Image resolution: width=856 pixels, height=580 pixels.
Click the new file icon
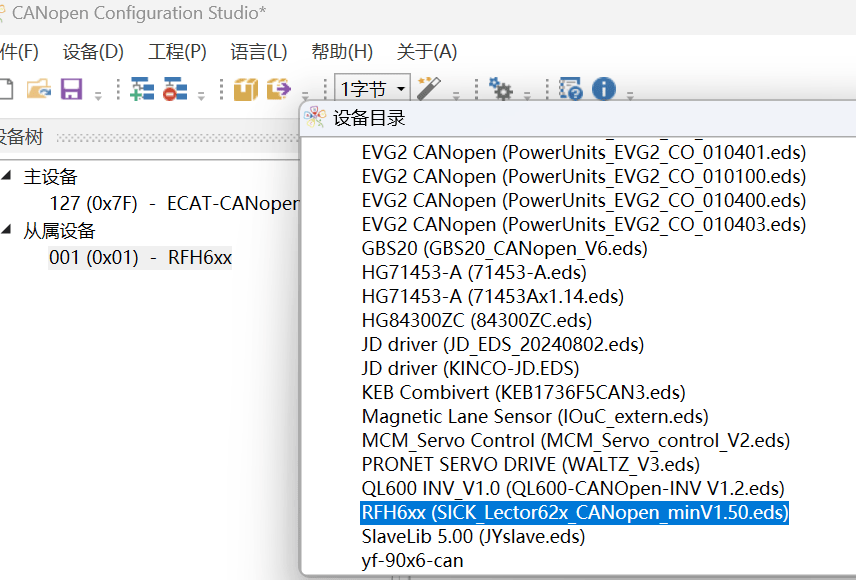click(x=5, y=88)
